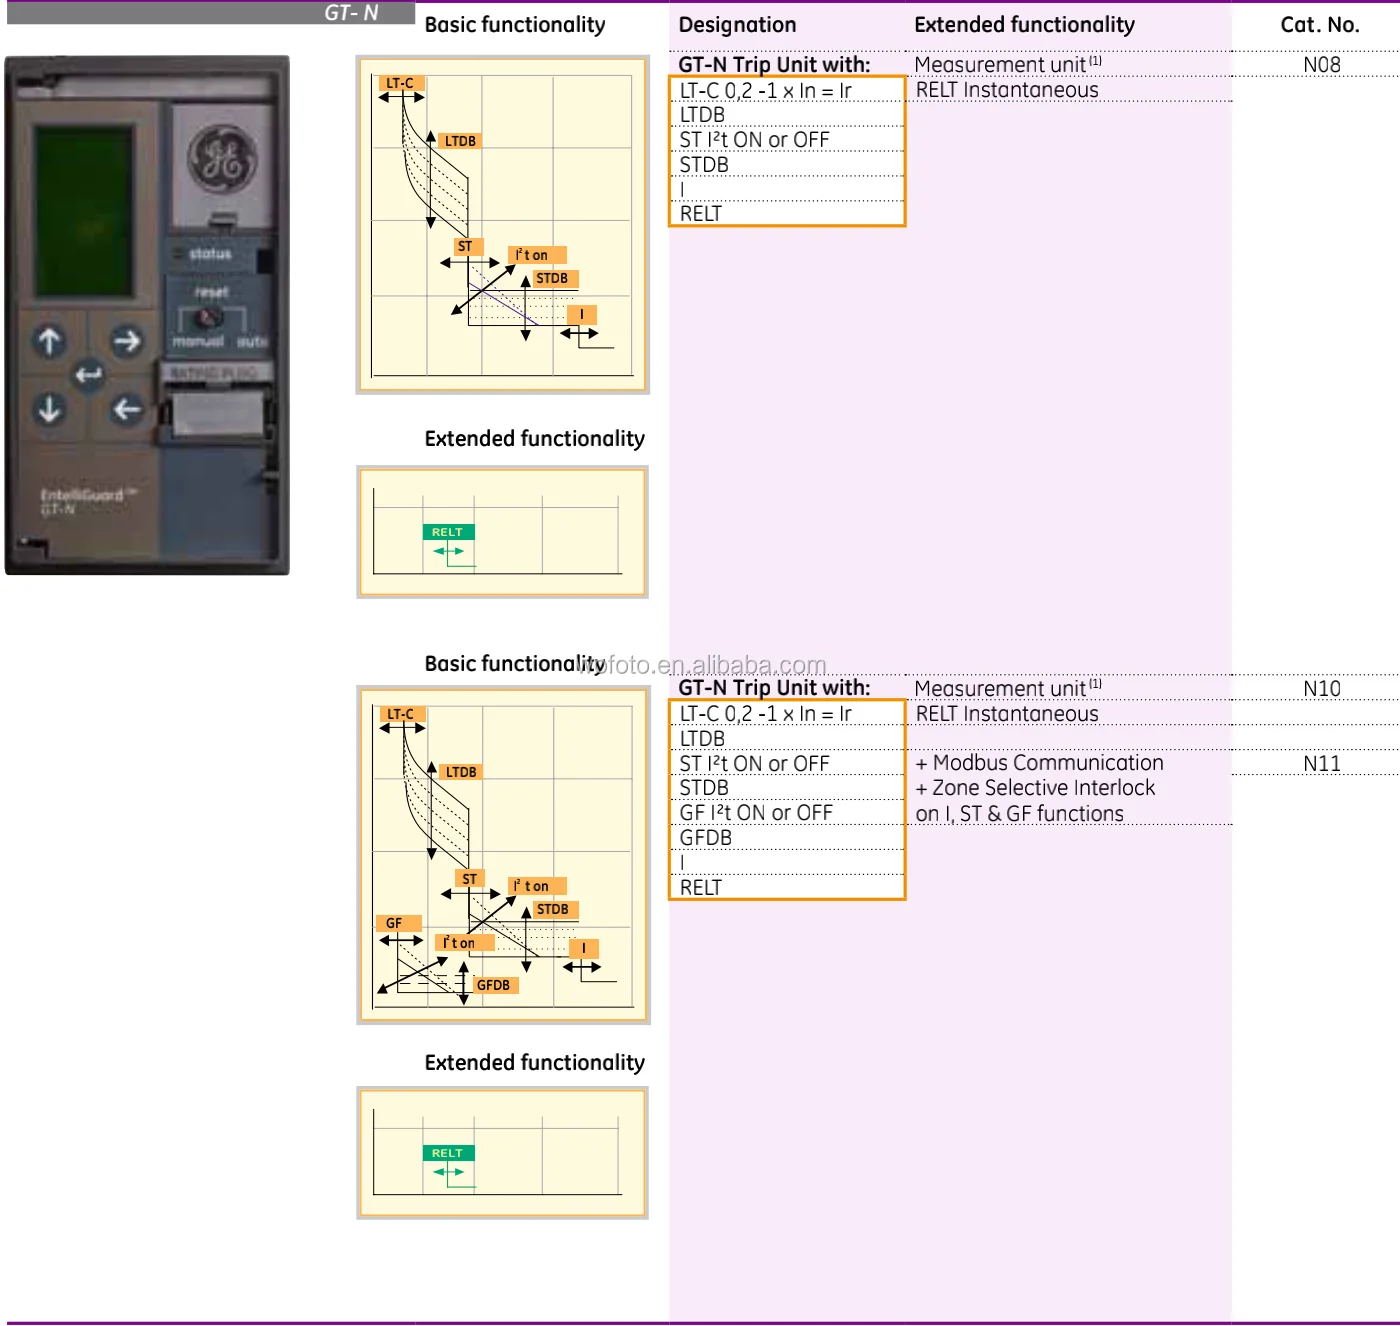Click 'Measurement unit' in the N10 row
Viewport: 1400px width, 1326px height.
pos(1008,689)
